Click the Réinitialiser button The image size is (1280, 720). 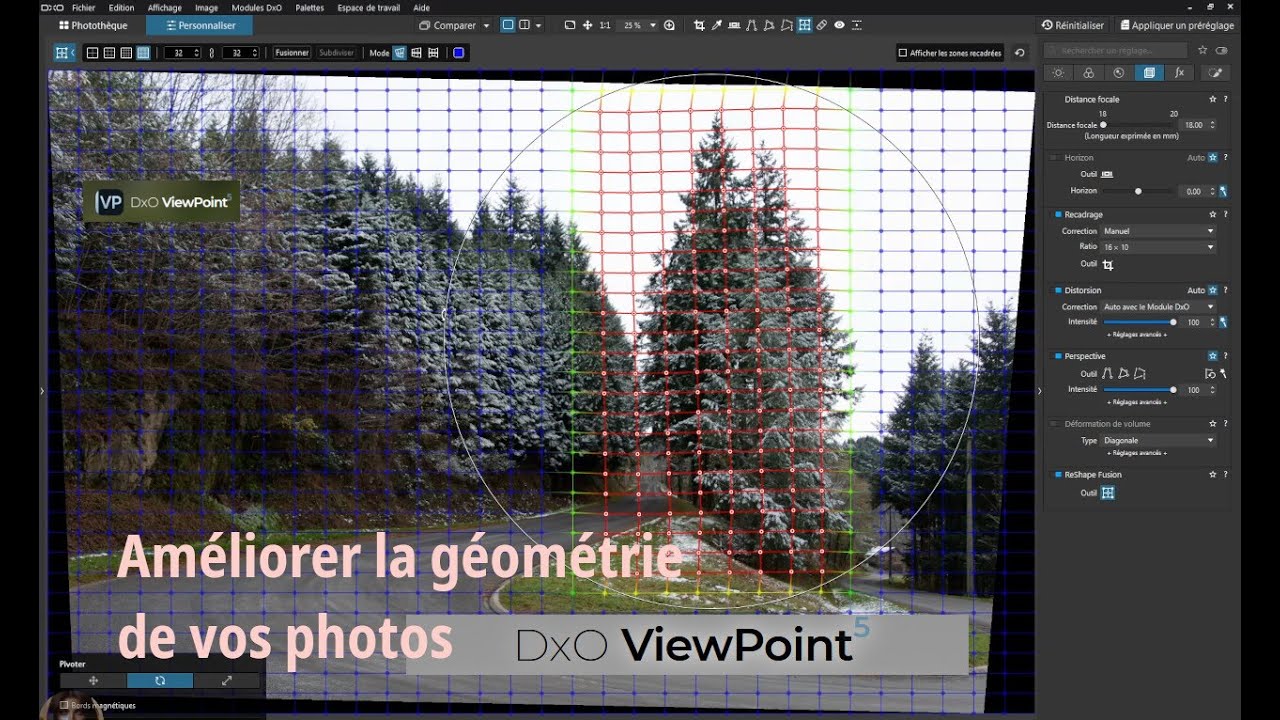coord(1074,25)
